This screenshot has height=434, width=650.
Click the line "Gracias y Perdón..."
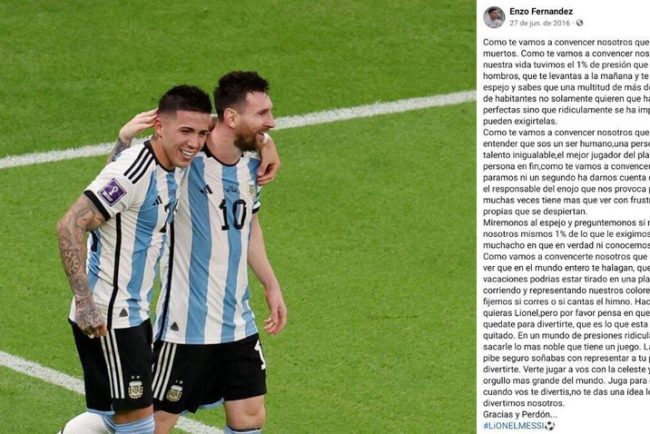520,414
